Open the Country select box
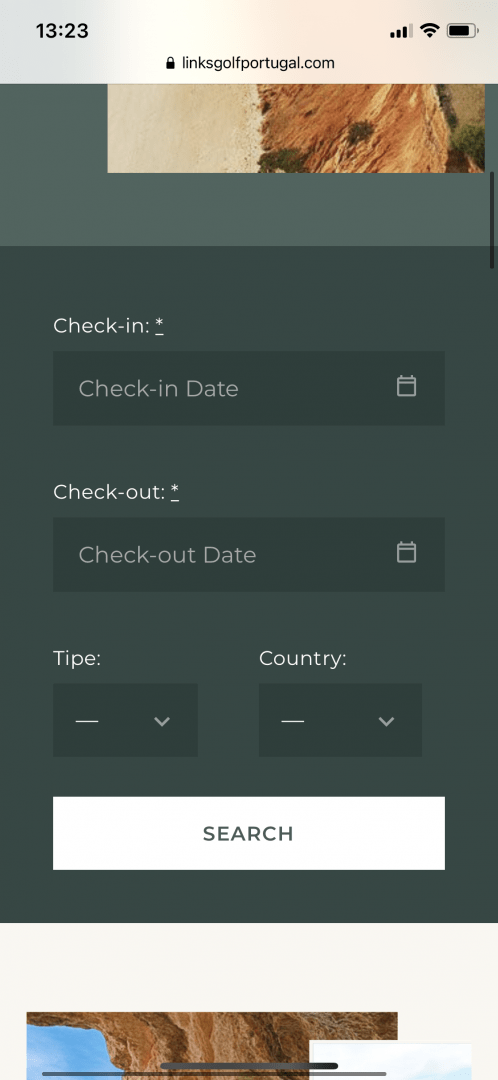This screenshot has height=1080, width=498. pos(340,720)
